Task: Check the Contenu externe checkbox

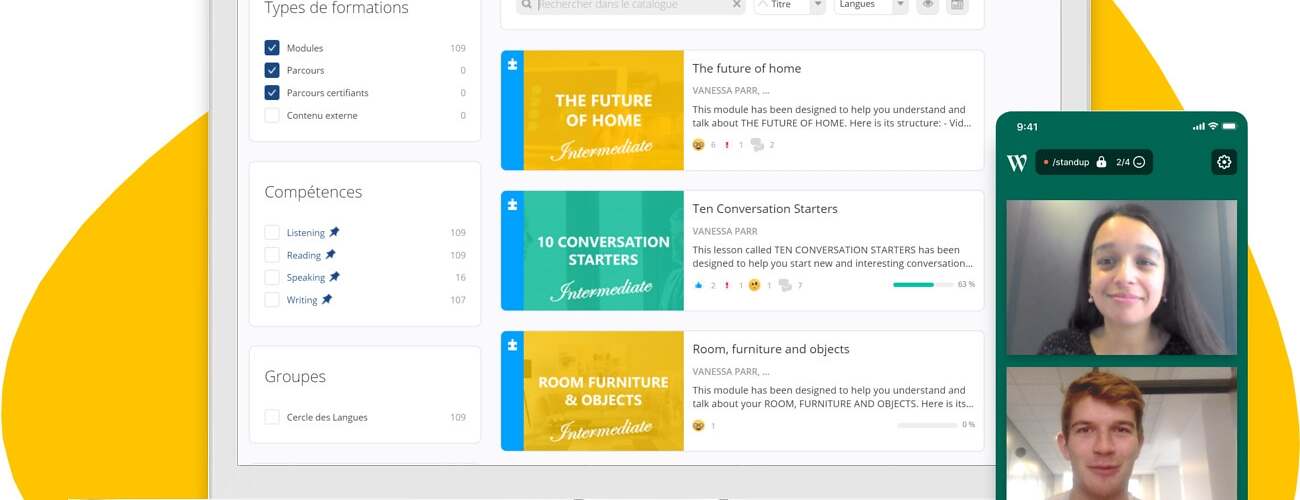Action: [272, 115]
